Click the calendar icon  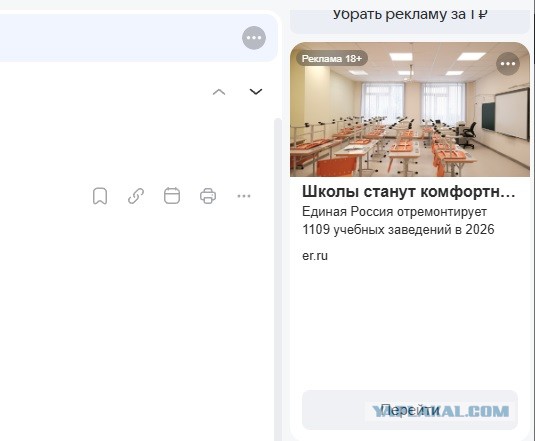click(172, 196)
